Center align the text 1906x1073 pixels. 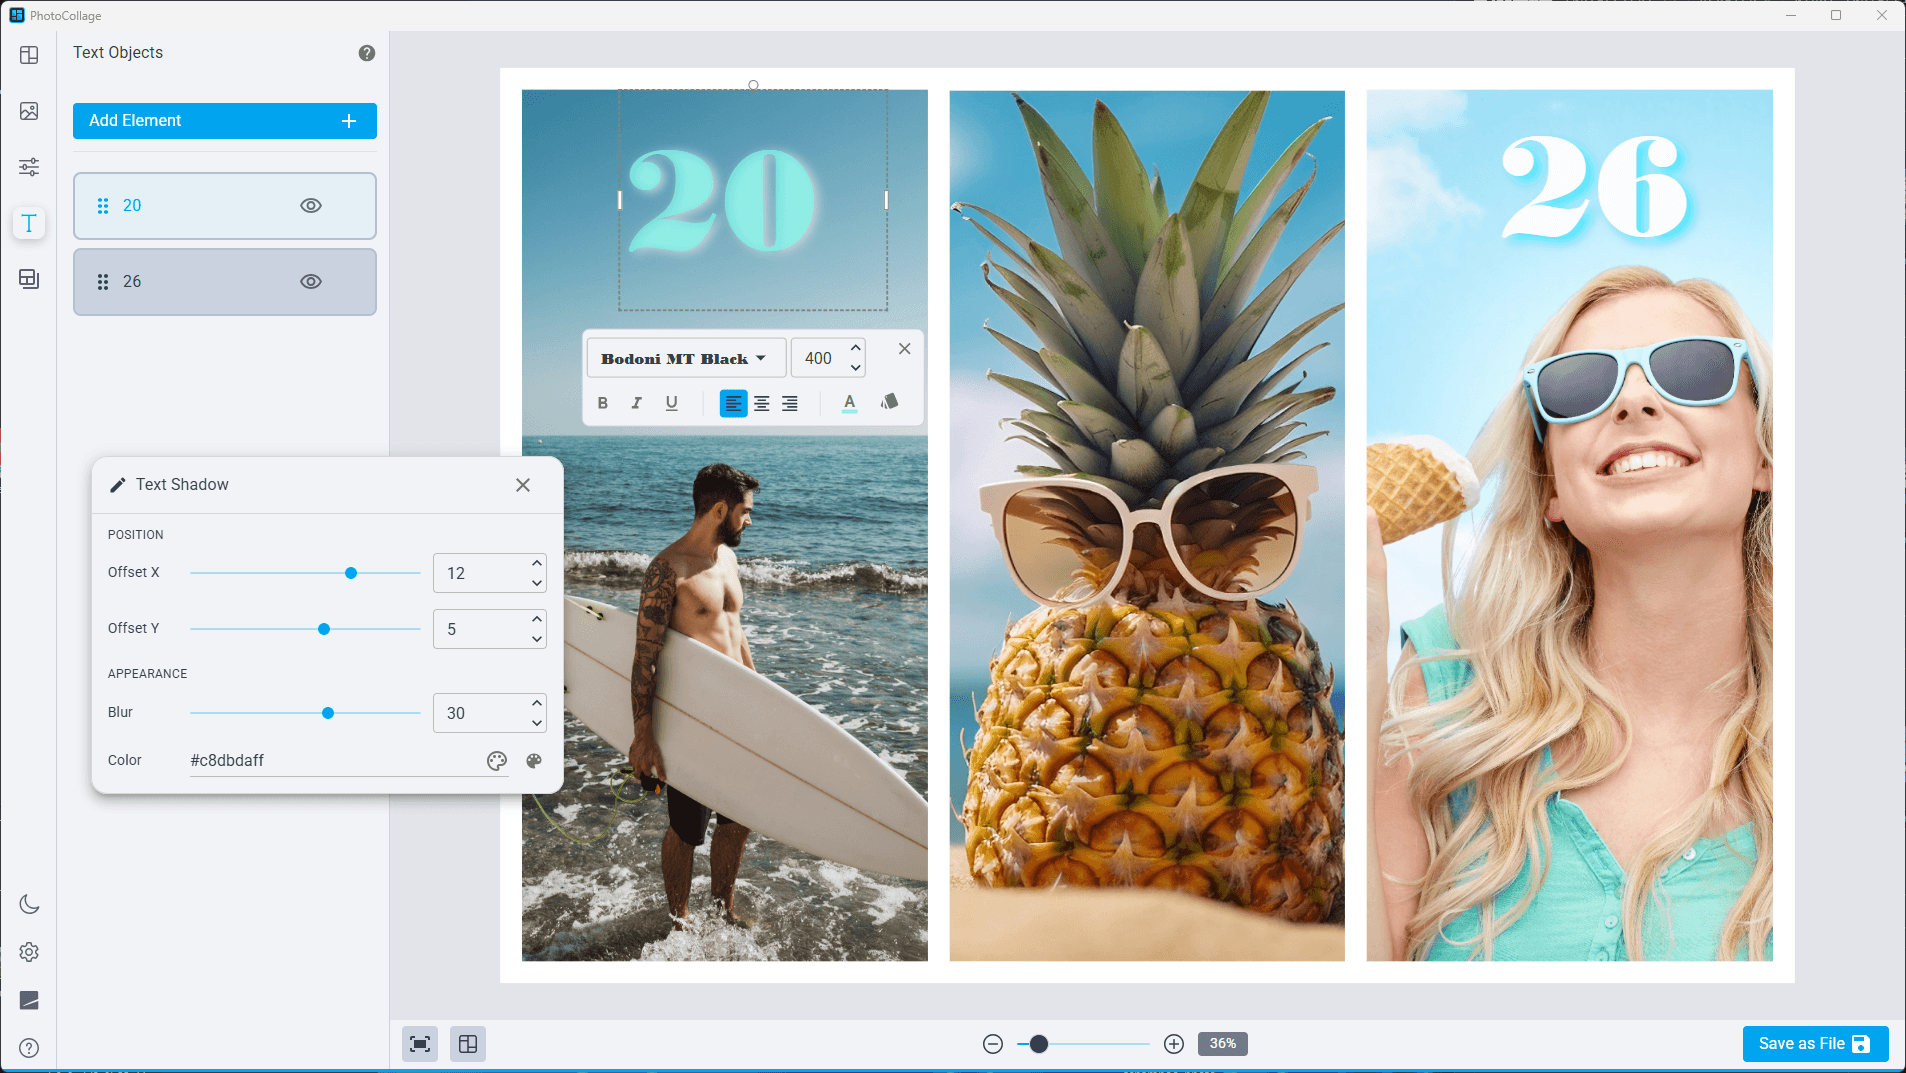click(761, 403)
